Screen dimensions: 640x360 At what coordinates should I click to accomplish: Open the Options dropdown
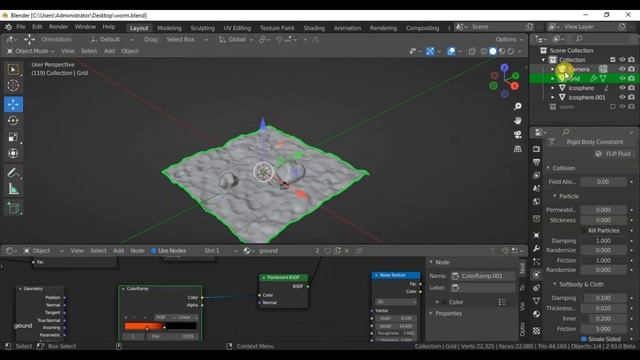(x=509, y=40)
